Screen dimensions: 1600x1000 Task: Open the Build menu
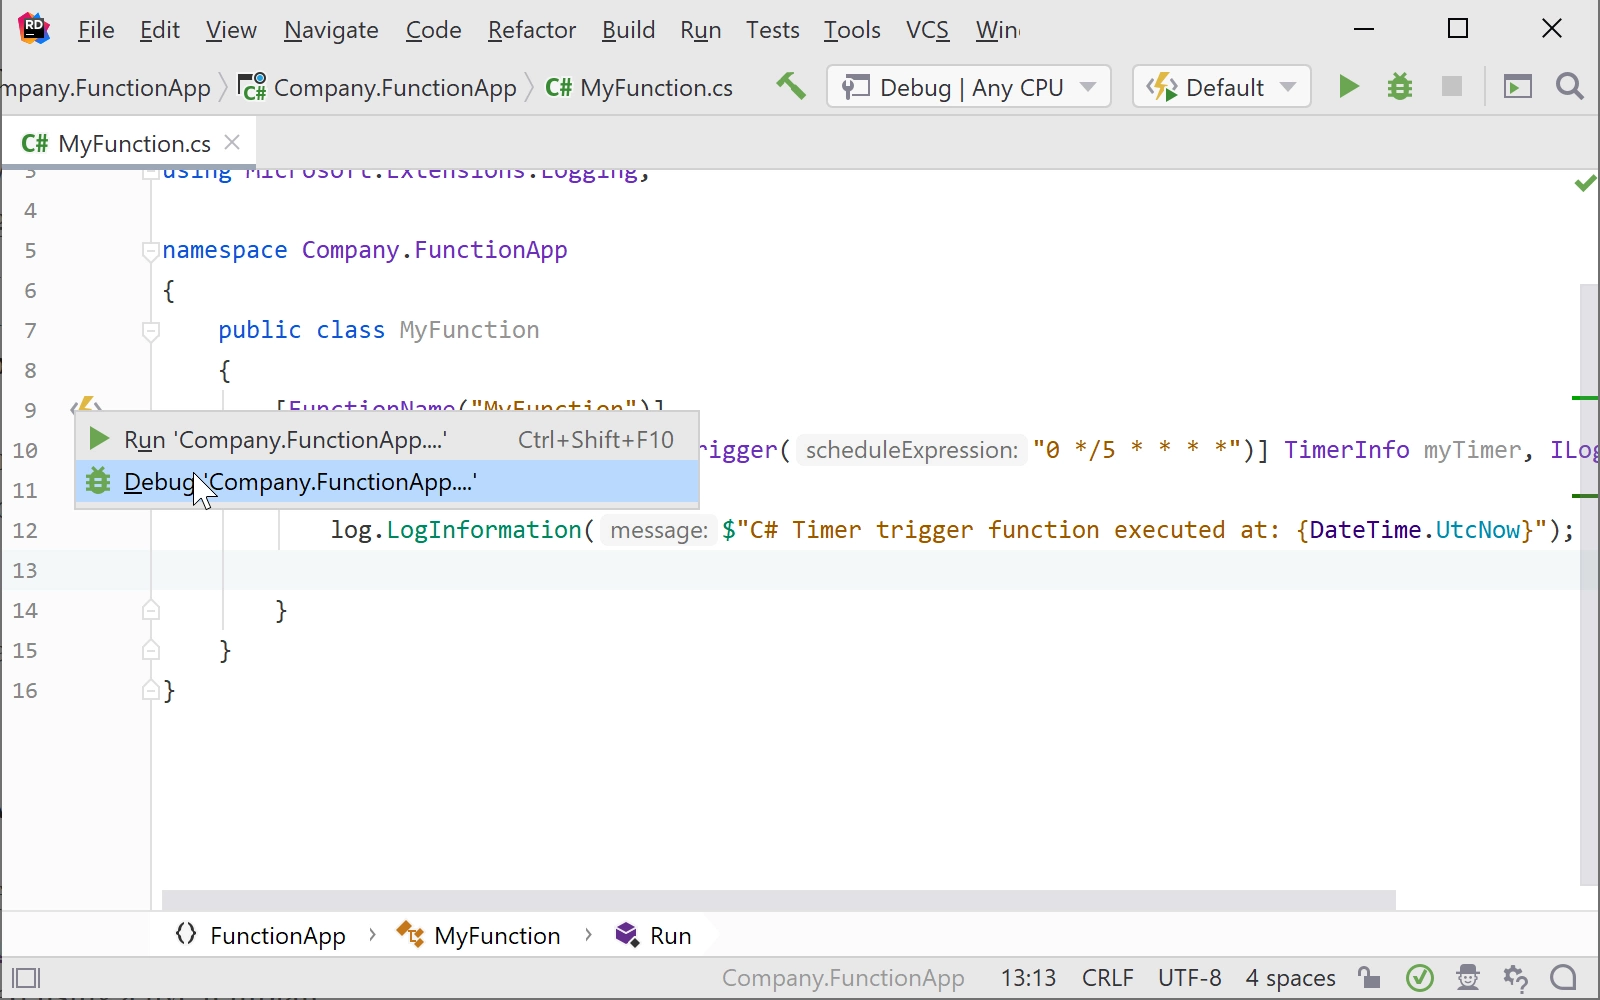[x=628, y=30]
